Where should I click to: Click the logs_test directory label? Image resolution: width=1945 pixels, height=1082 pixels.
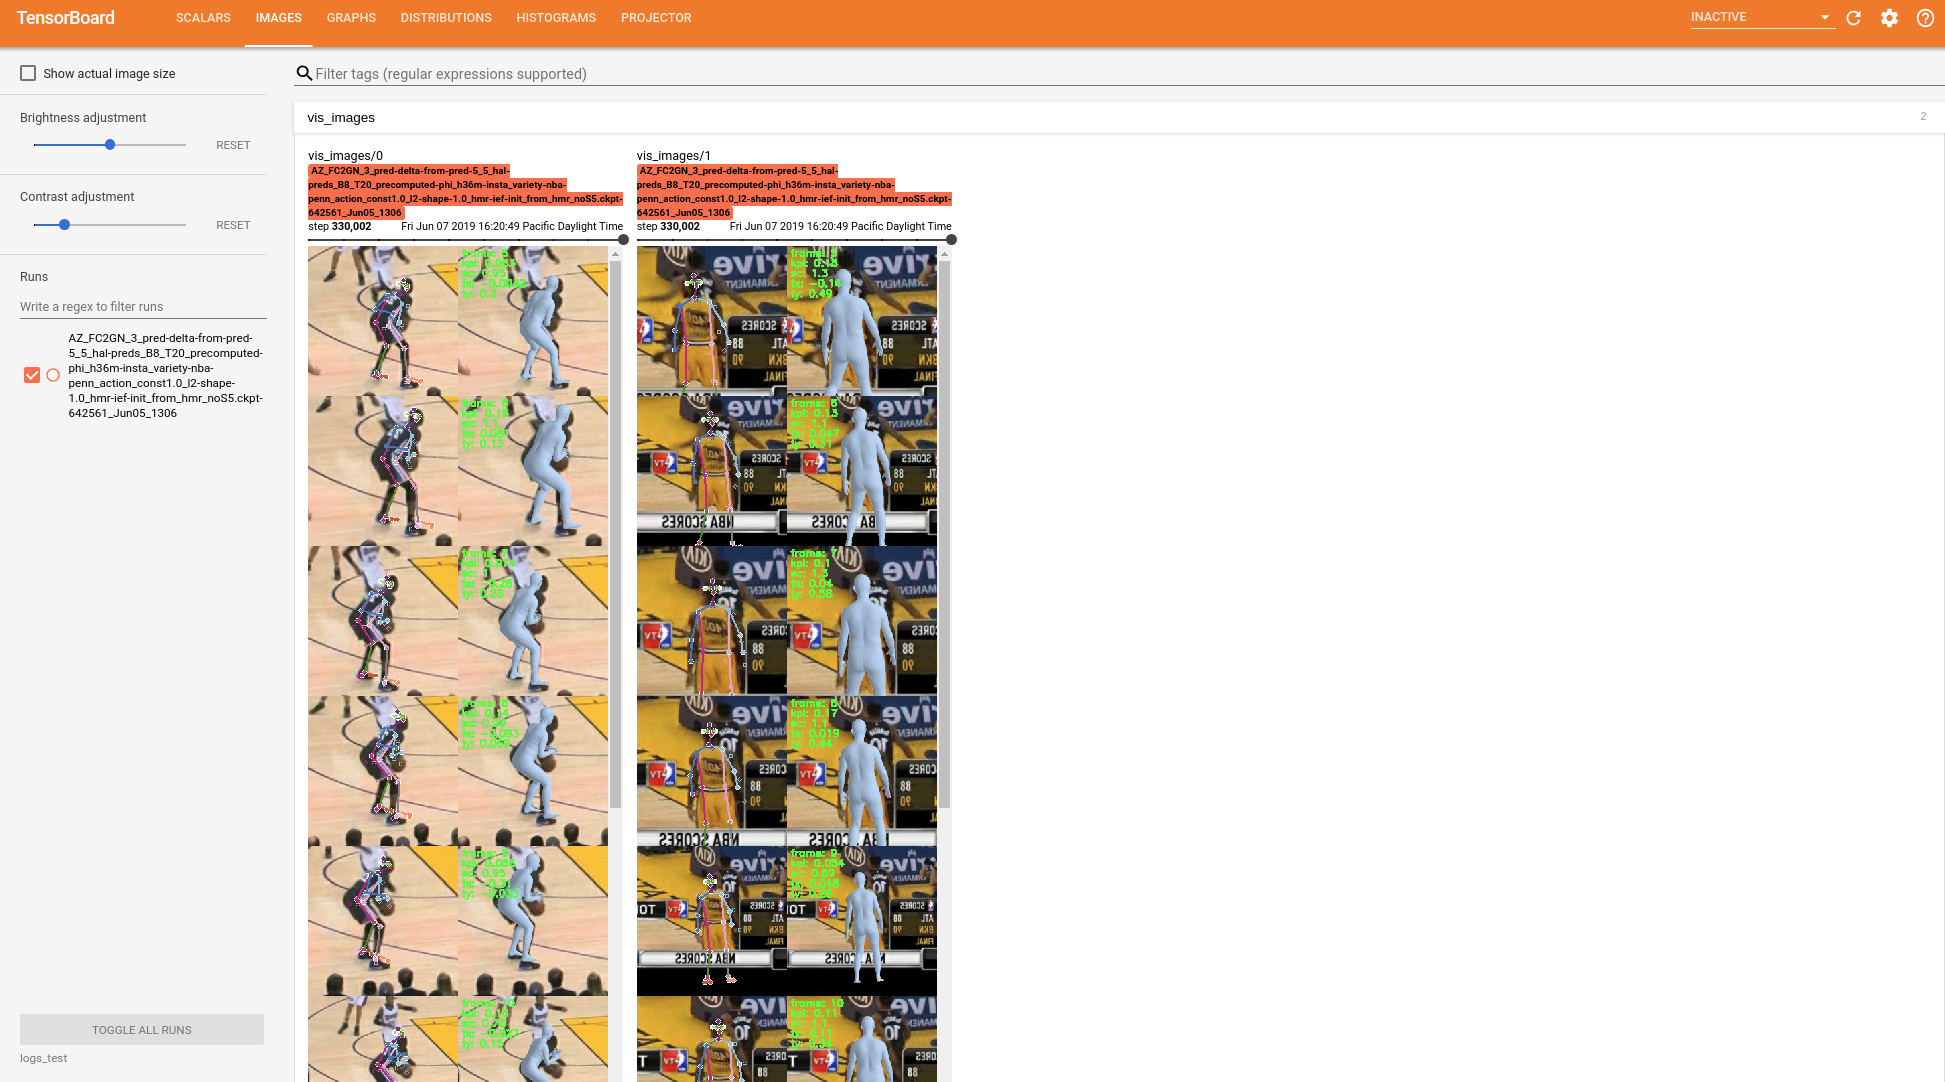coord(44,1058)
